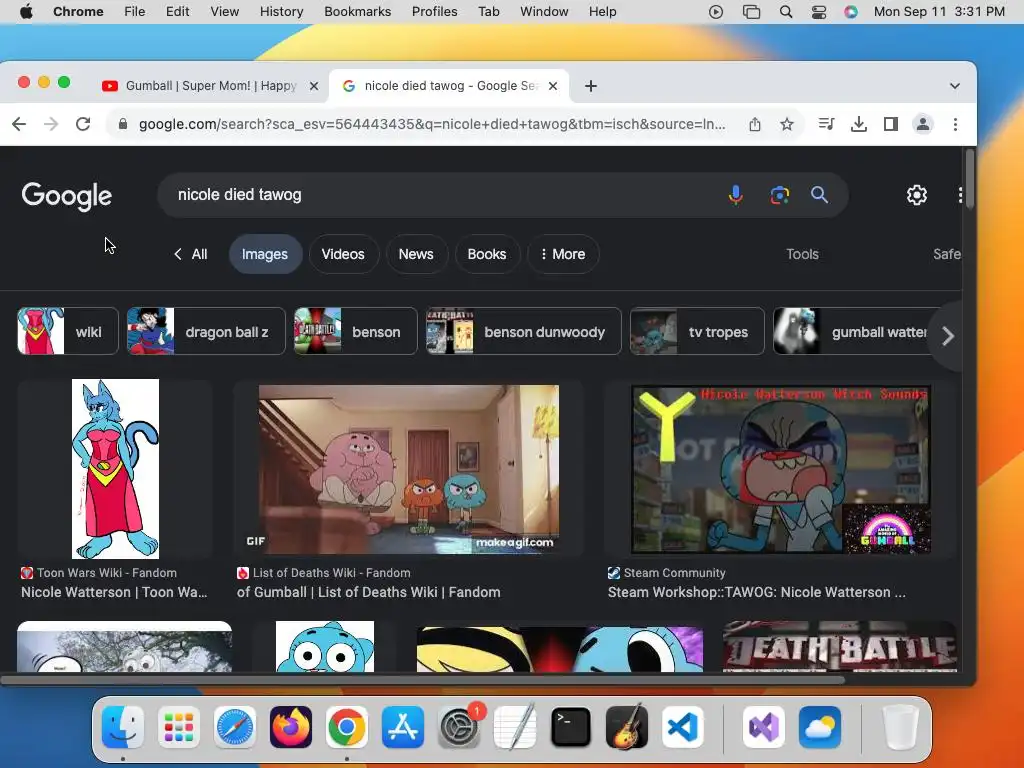
Task: Click the nicole died tawog search field
Action: click(x=444, y=195)
